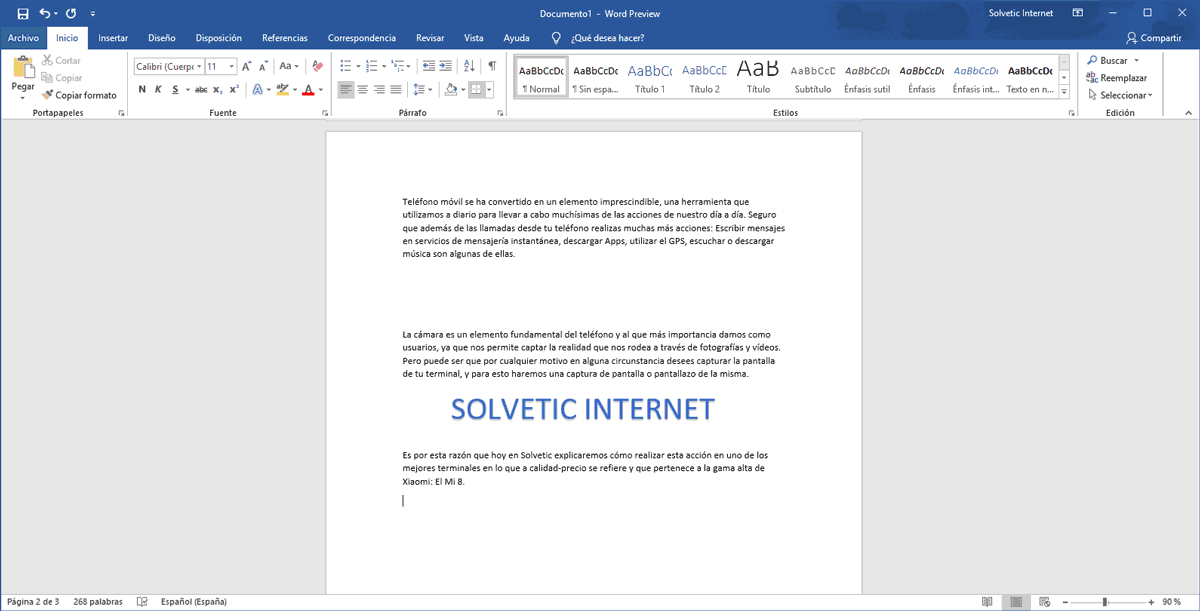1200x611 pixels.
Task: Increase paragraph indent
Action: (x=446, y=66)
